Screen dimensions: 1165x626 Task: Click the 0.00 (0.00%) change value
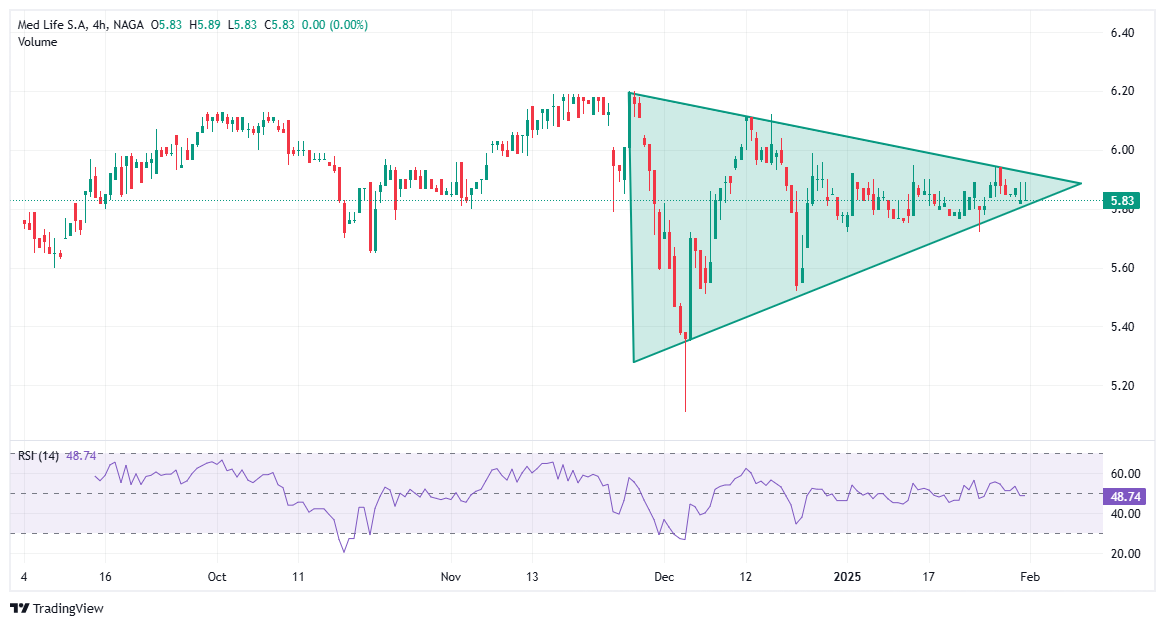coord(334,24)
